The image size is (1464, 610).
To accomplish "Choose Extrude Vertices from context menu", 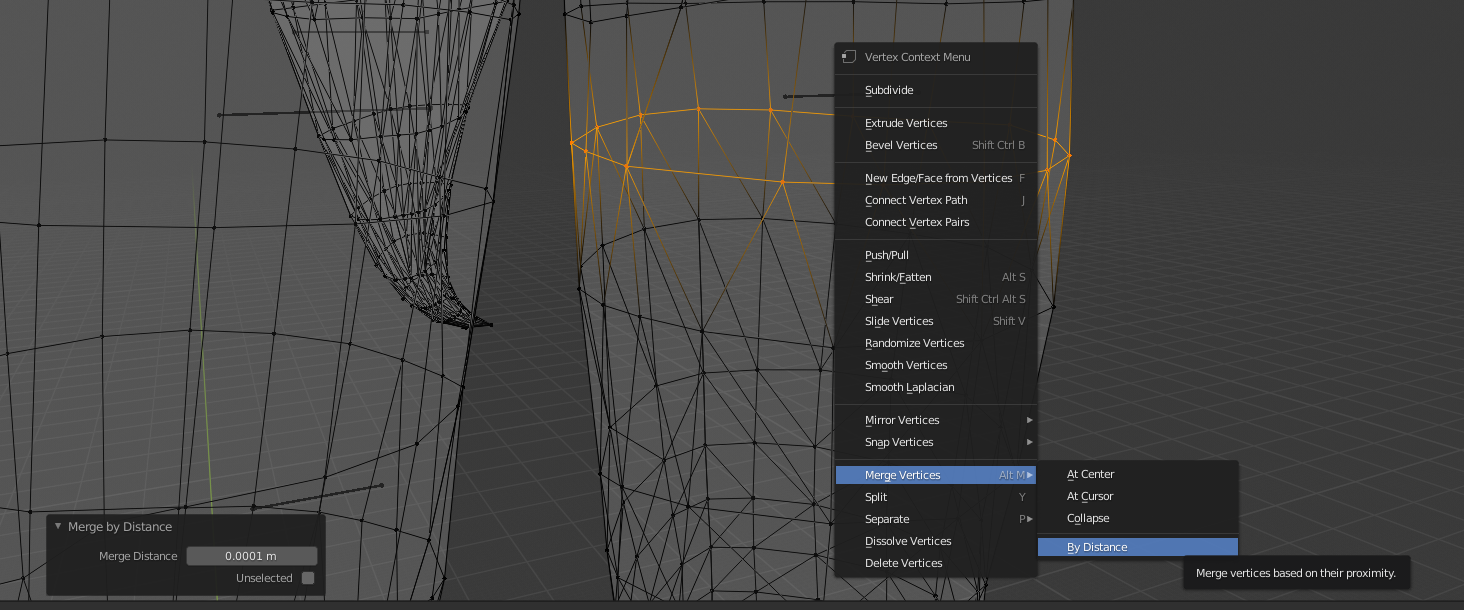I will (936, 123).
